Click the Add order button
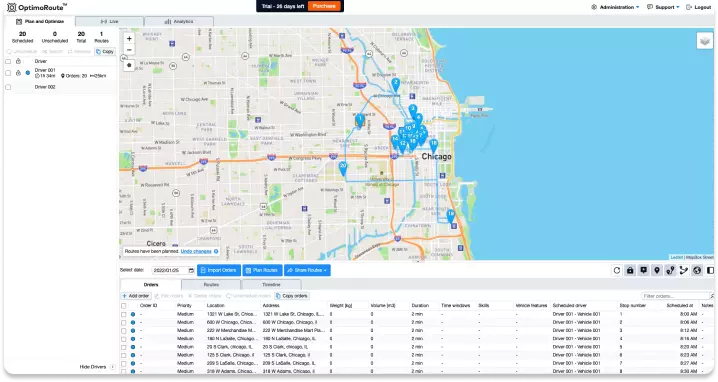Screen dimensions: 718x382 136,296
